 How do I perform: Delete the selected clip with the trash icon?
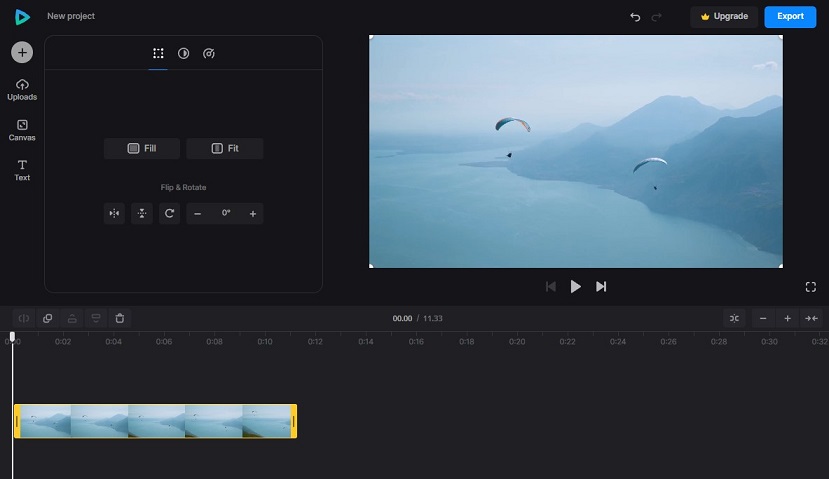120,318
